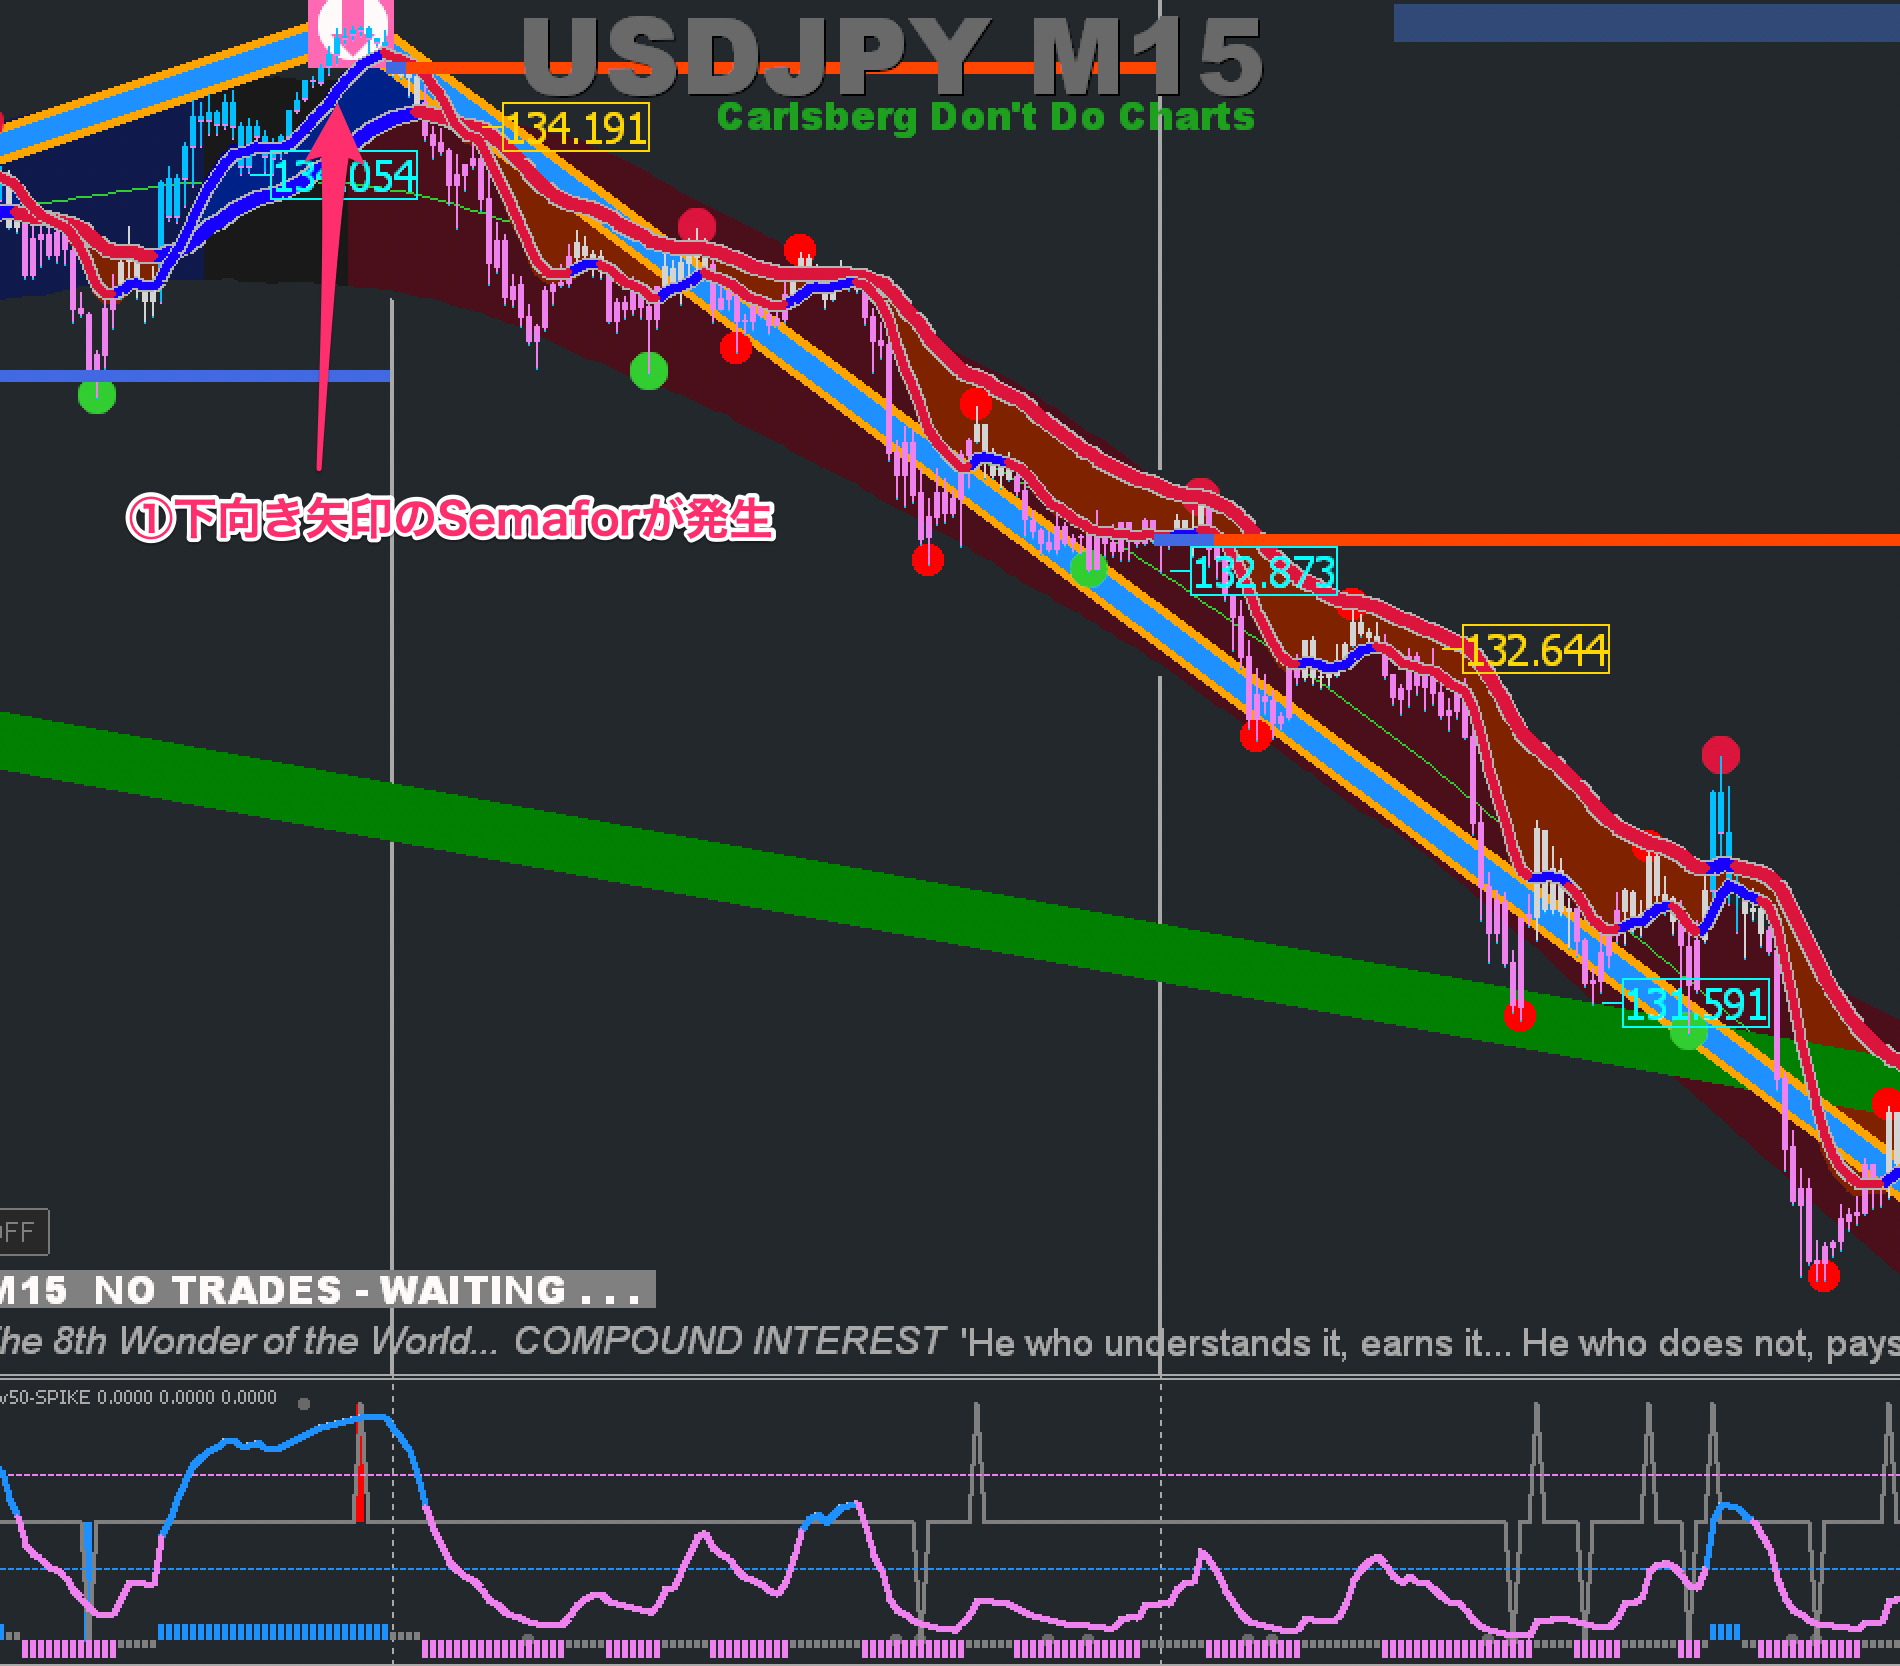
Task: Toggle the OFF button at left edge
Action: tap(22, 1232)
